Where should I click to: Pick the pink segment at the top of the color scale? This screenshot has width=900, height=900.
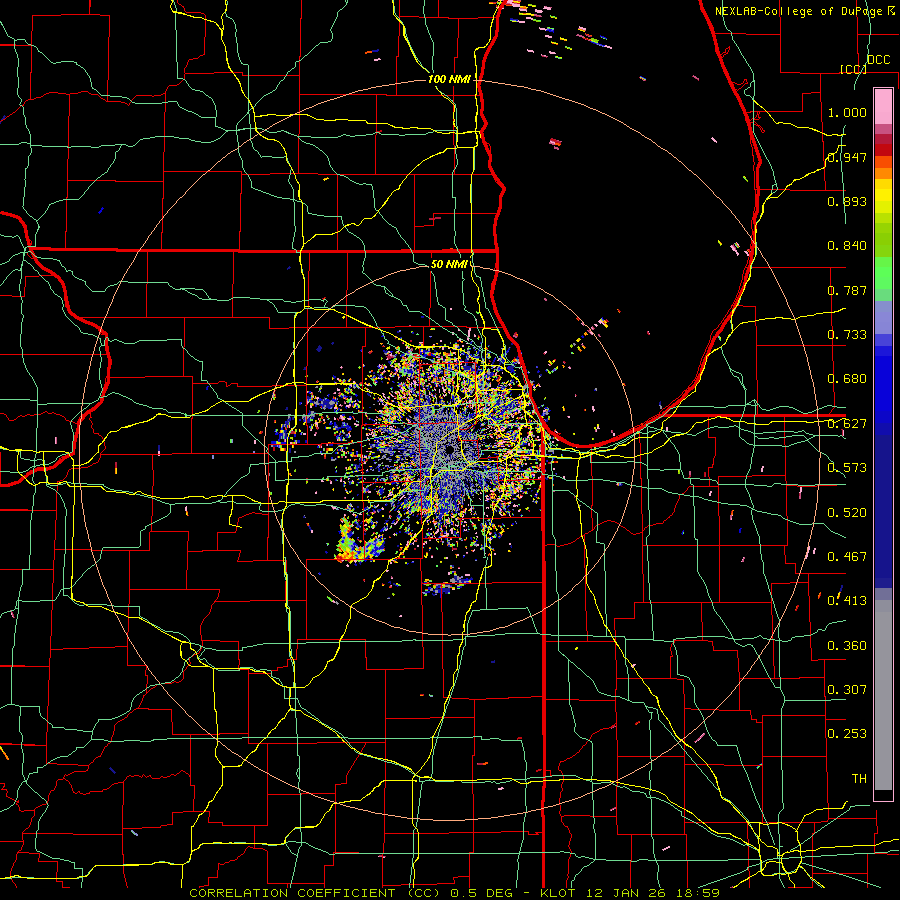click(883, 106)
